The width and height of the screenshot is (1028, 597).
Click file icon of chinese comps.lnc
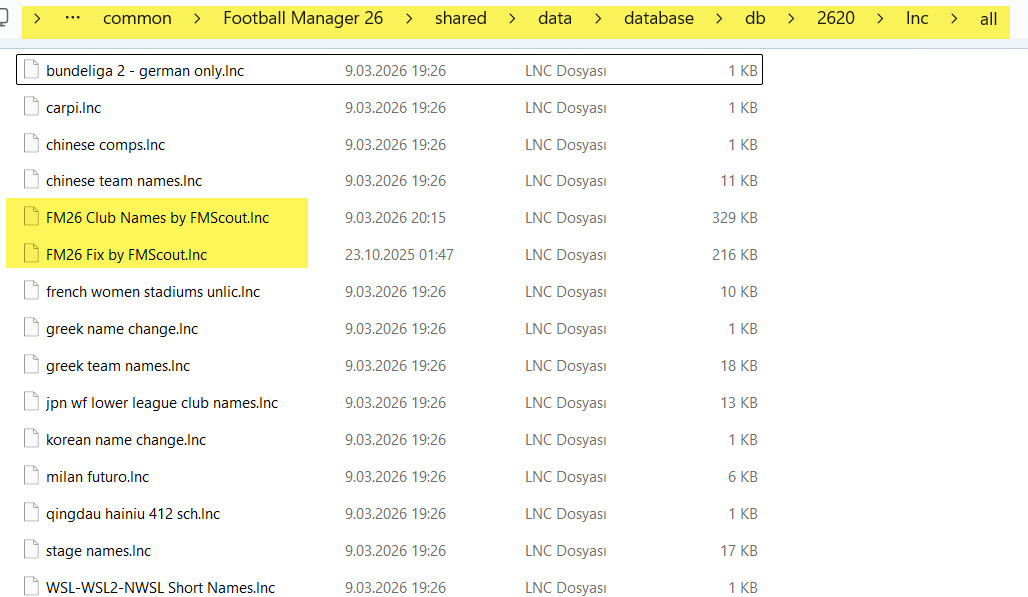tap(30, 145)
